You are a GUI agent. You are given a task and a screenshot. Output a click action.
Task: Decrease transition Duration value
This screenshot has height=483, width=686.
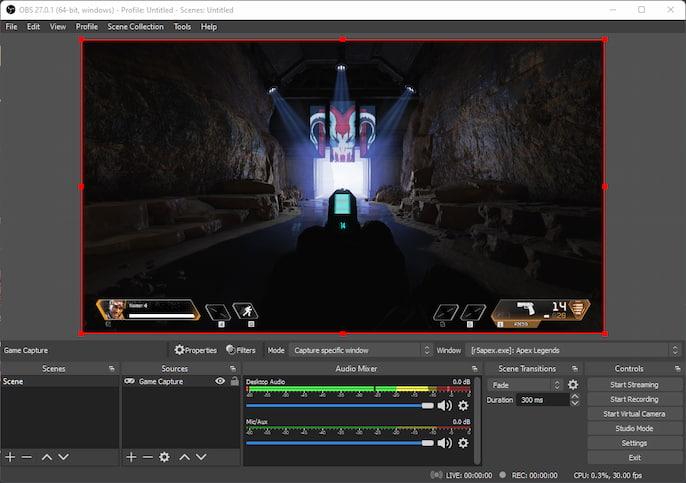[575, 403]
